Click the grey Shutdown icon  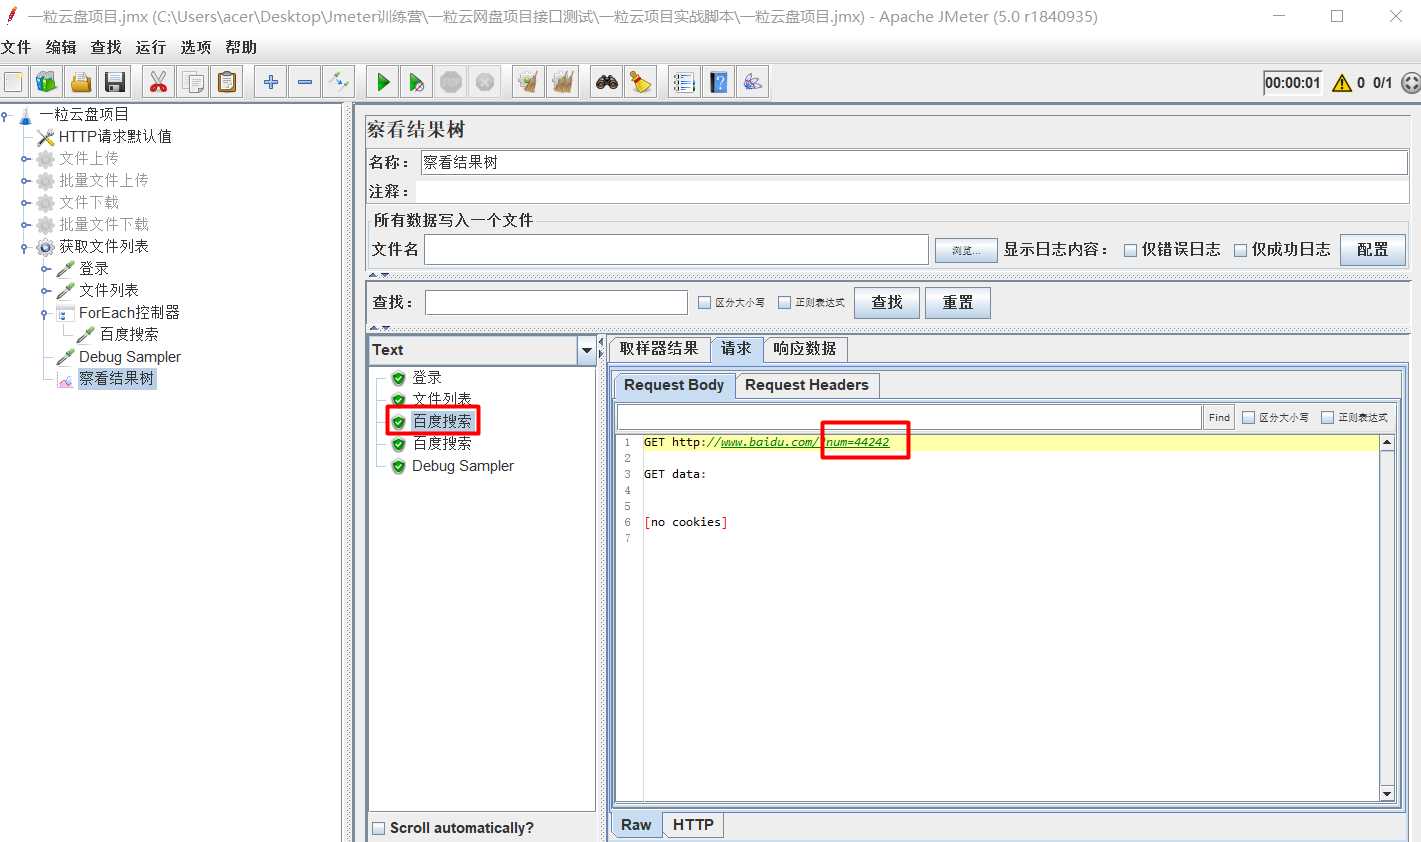coord(485,82)
